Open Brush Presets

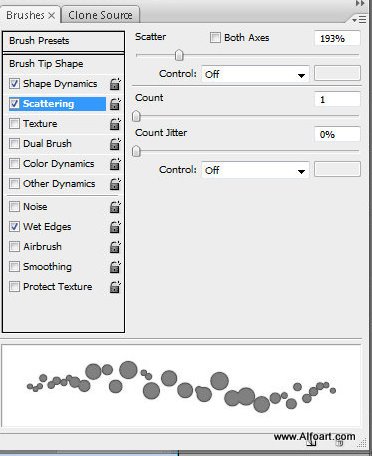point(63,41)
